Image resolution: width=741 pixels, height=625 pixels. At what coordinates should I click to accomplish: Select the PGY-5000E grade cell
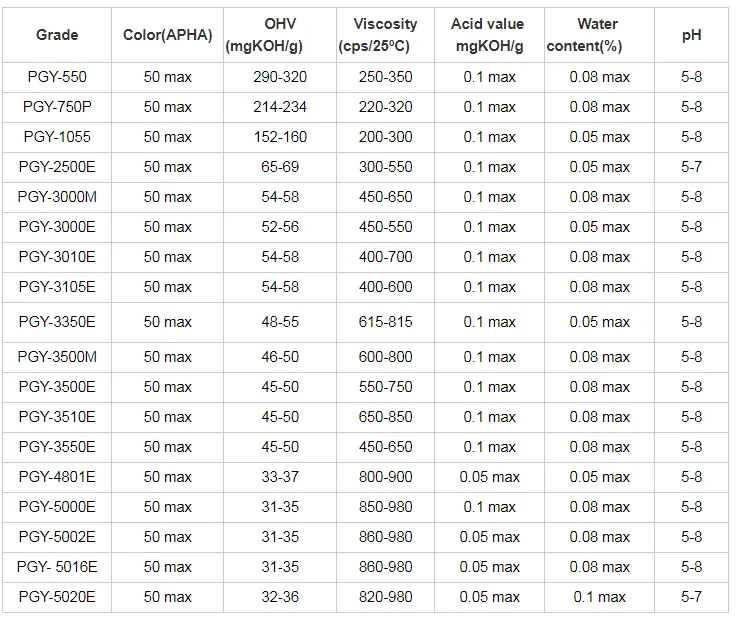(x=57, y=507)
